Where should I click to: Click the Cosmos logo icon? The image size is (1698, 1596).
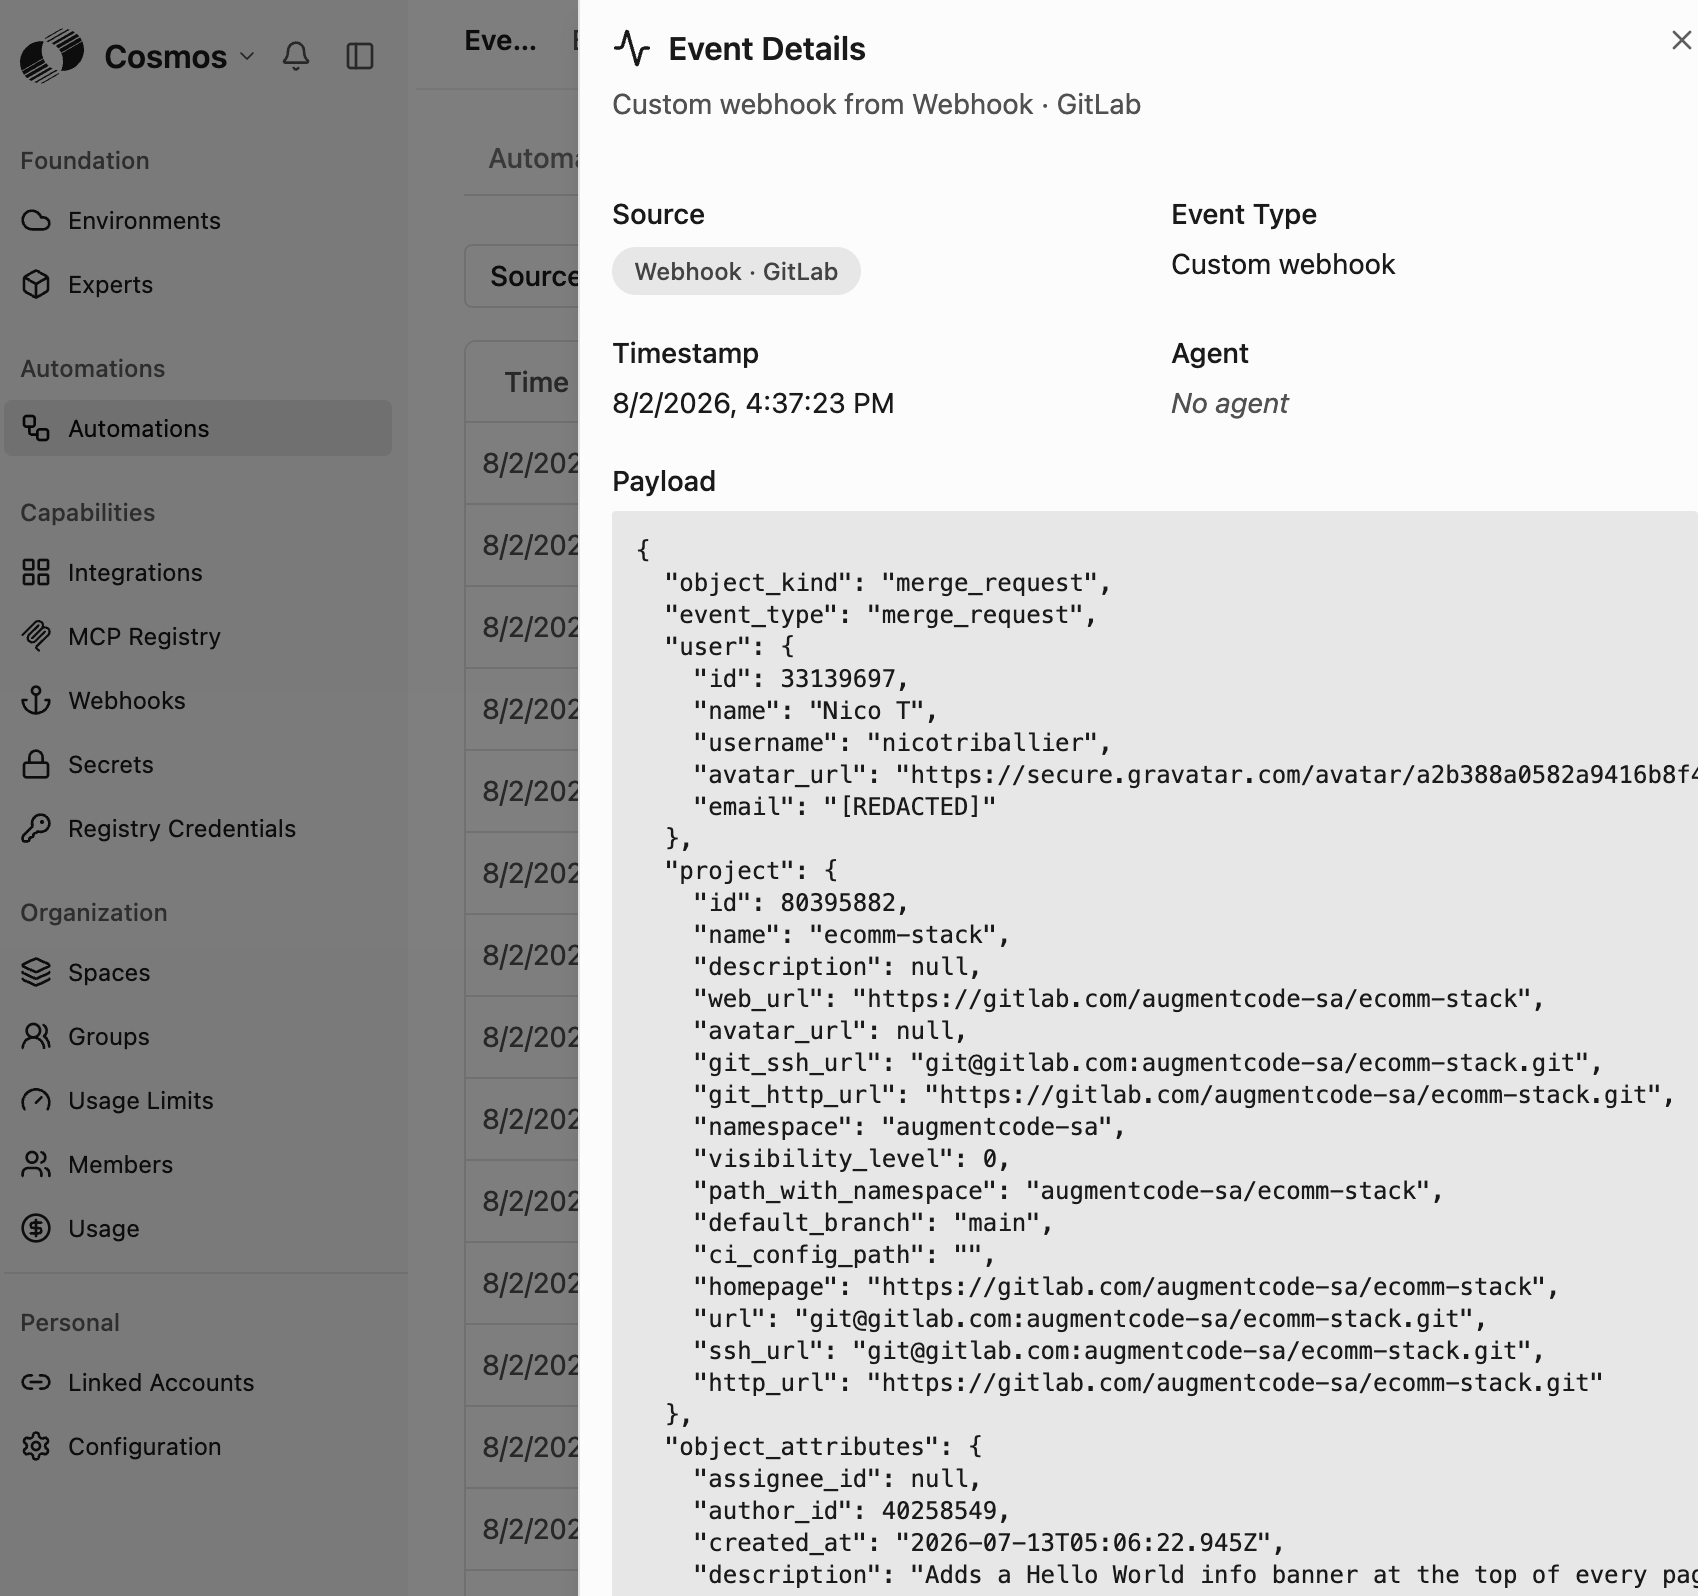[52, 56]
